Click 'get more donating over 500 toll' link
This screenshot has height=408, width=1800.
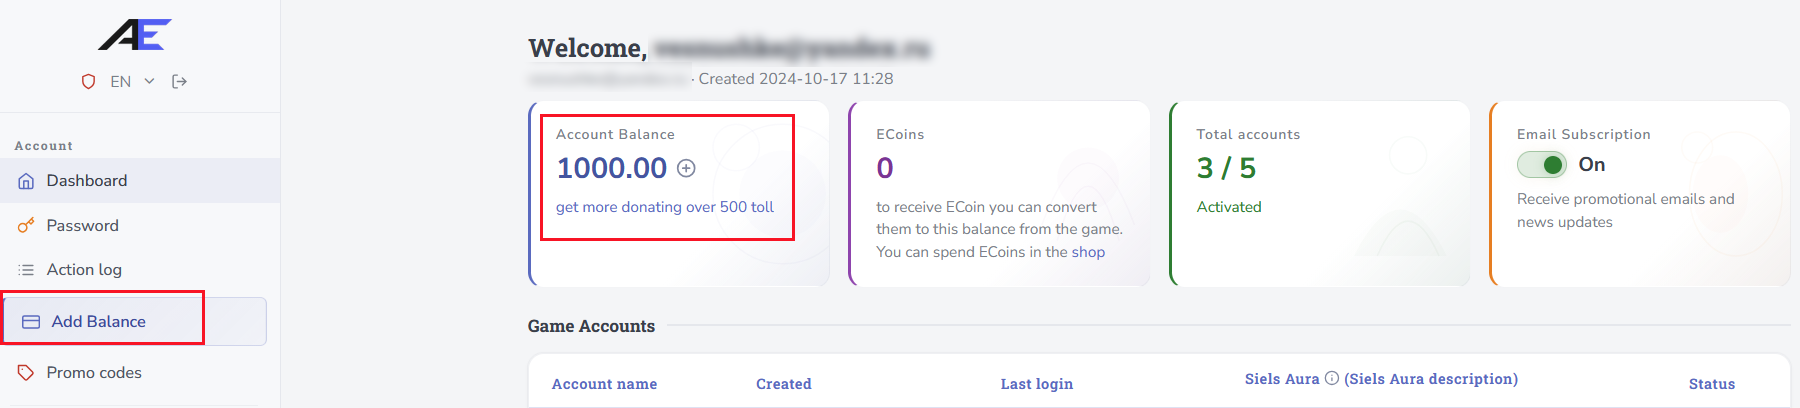pyautogui.click(x=665, y=207)
